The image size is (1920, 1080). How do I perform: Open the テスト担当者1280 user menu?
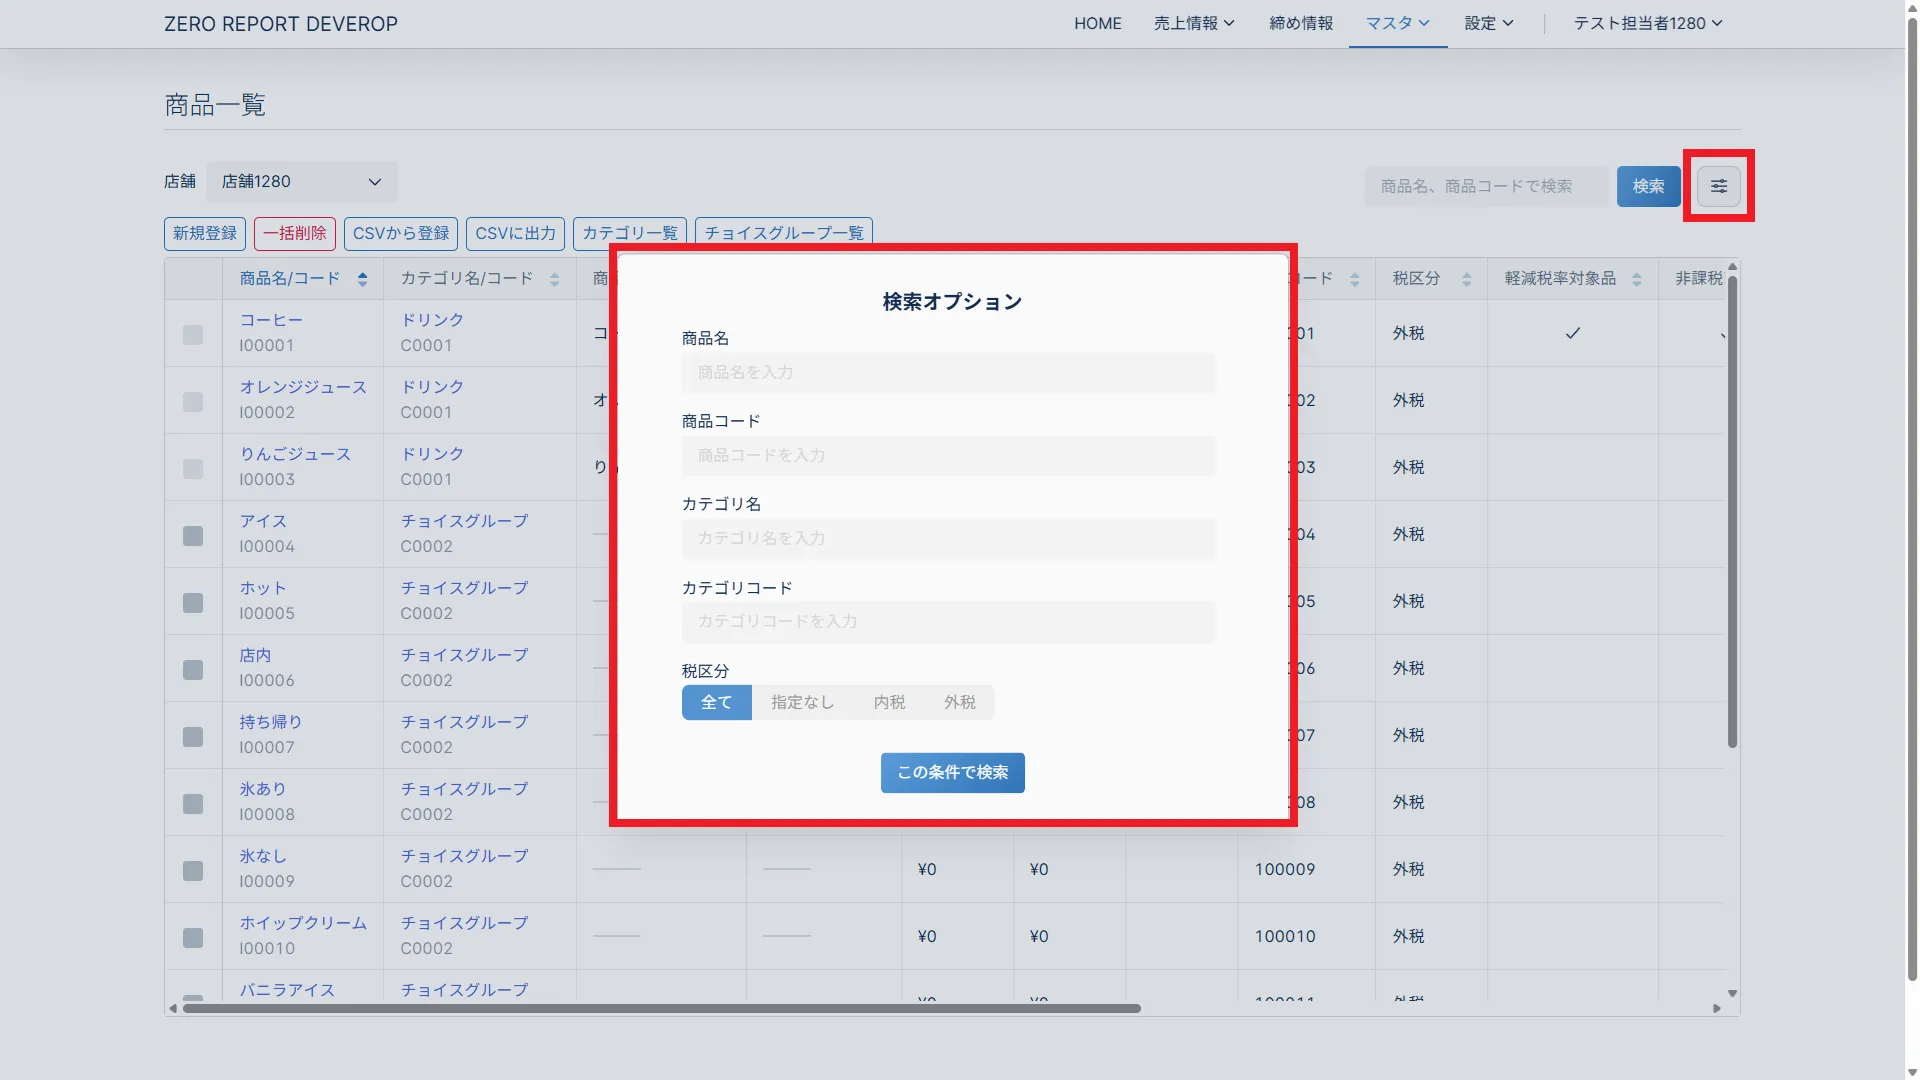[x=1647, y=23]
